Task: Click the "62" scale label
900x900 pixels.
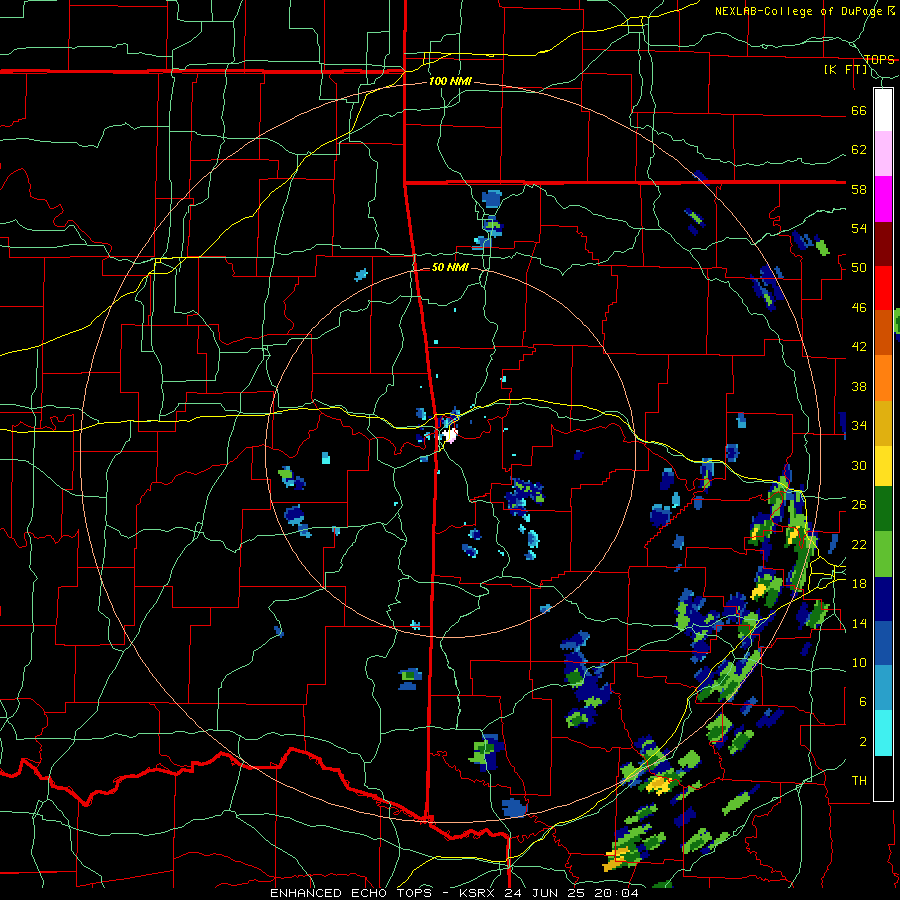Action: [x=859, y=150]
